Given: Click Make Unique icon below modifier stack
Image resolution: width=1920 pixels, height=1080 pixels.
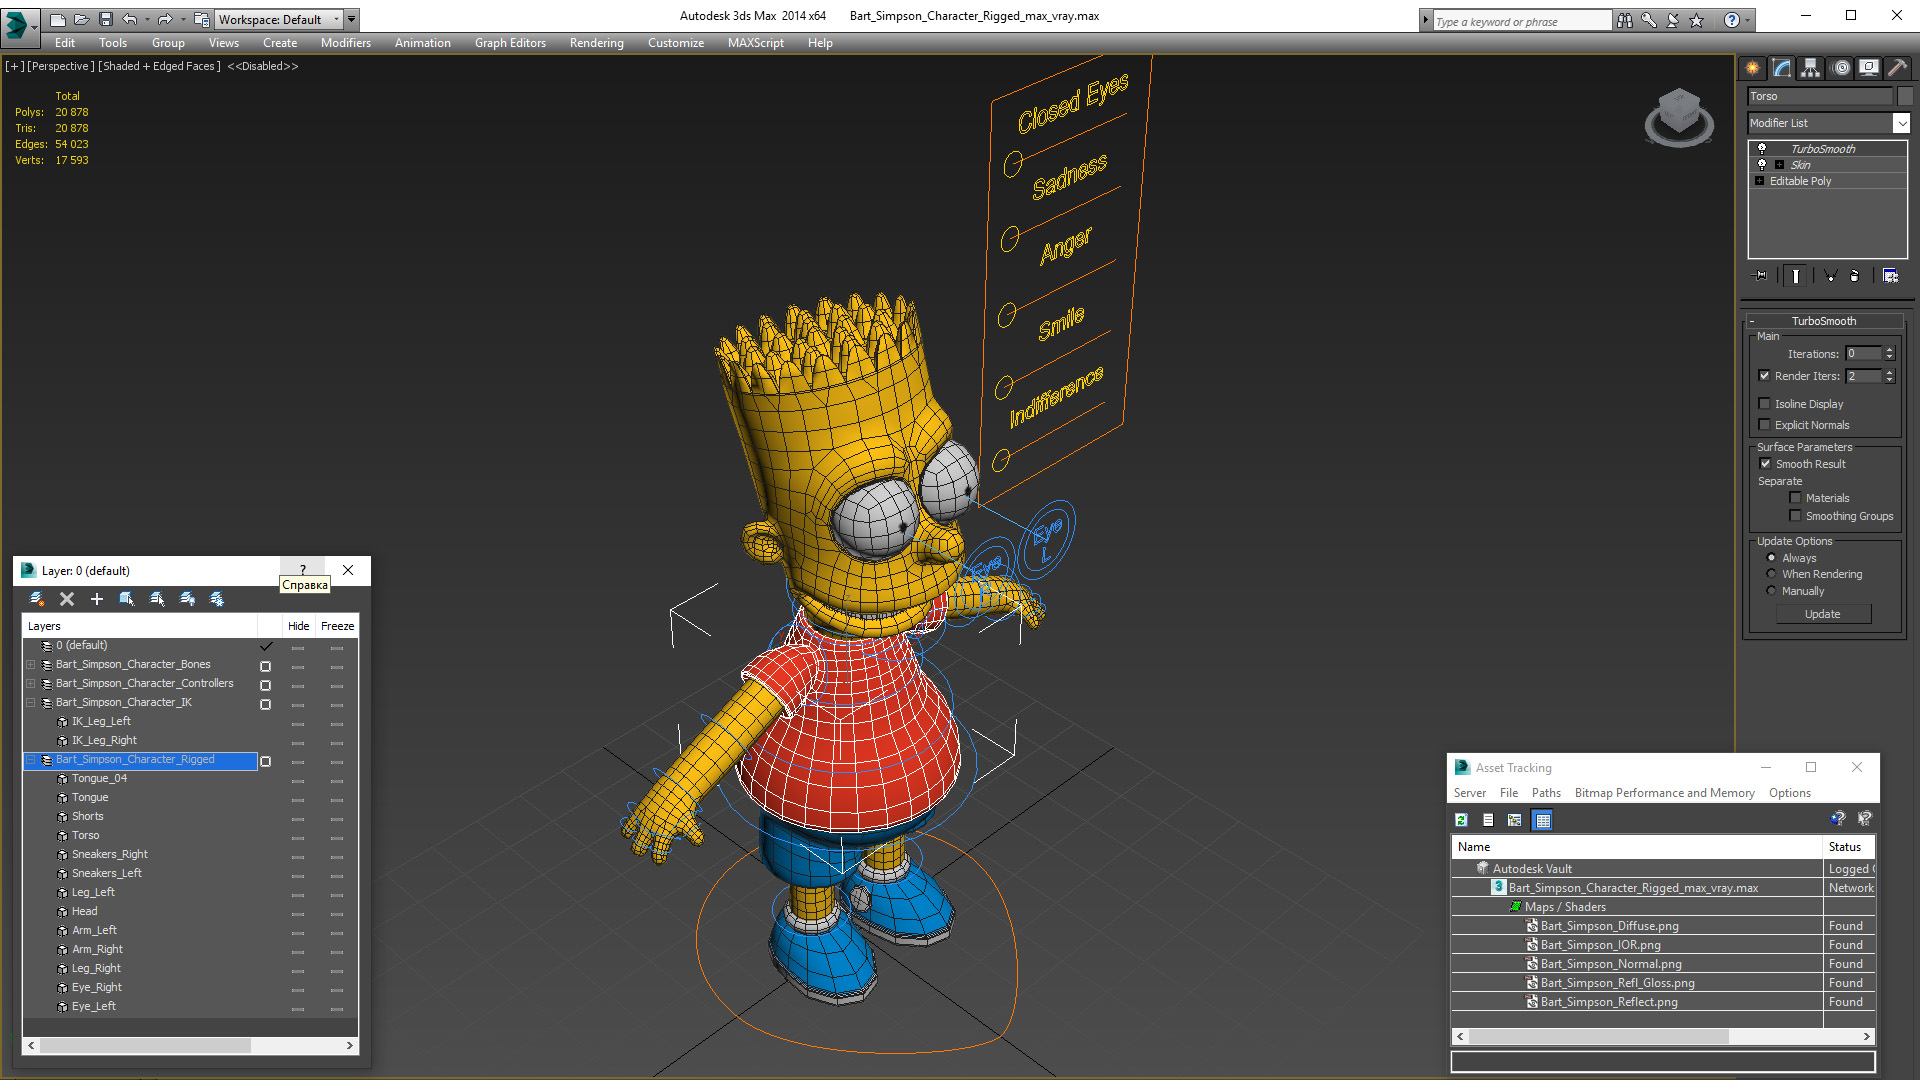Looking at the screenshot, I should click(x=1830, y=276).
